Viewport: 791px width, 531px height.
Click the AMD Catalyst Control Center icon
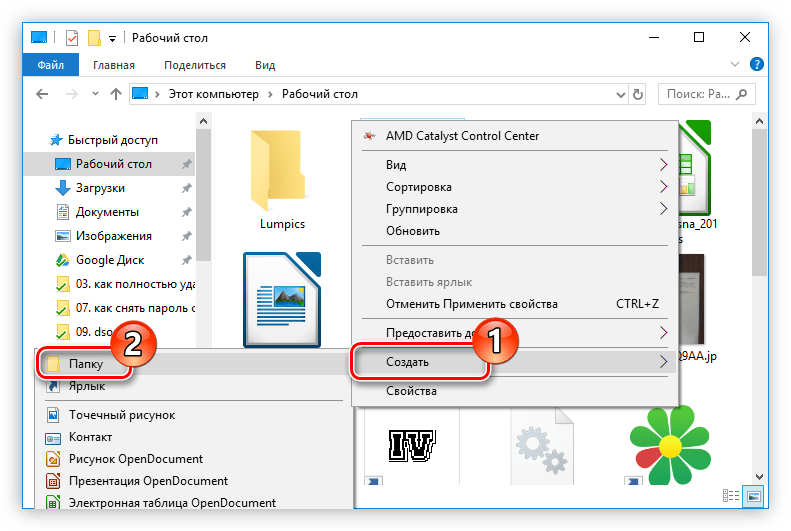click(369, 136)
